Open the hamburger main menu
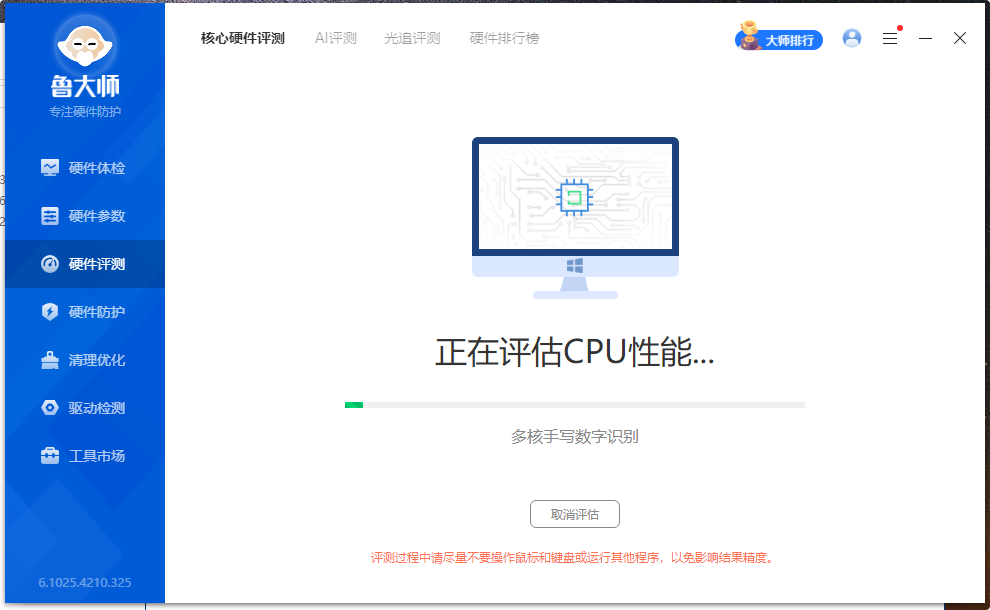 890,39
